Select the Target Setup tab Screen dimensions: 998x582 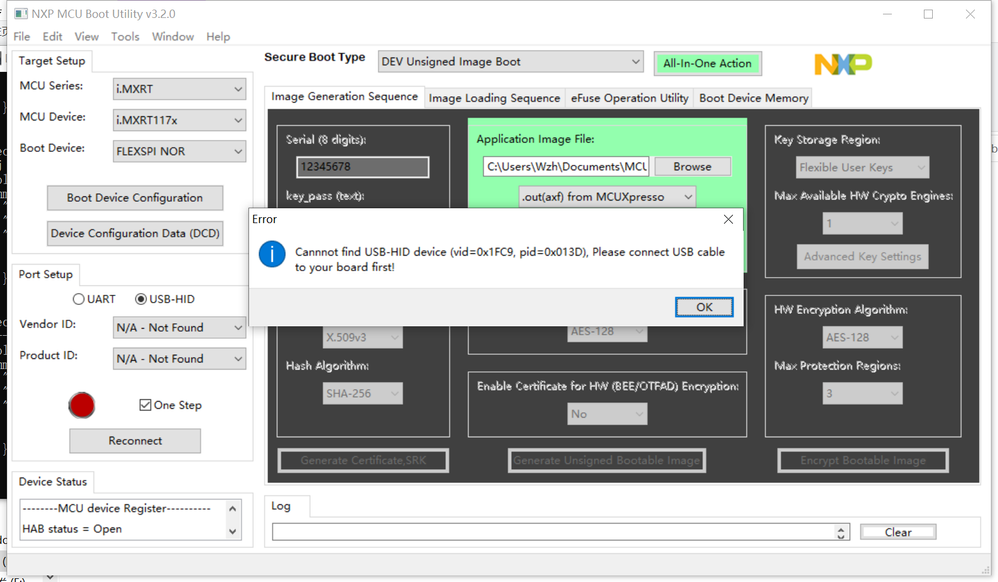tap(52, 60)
